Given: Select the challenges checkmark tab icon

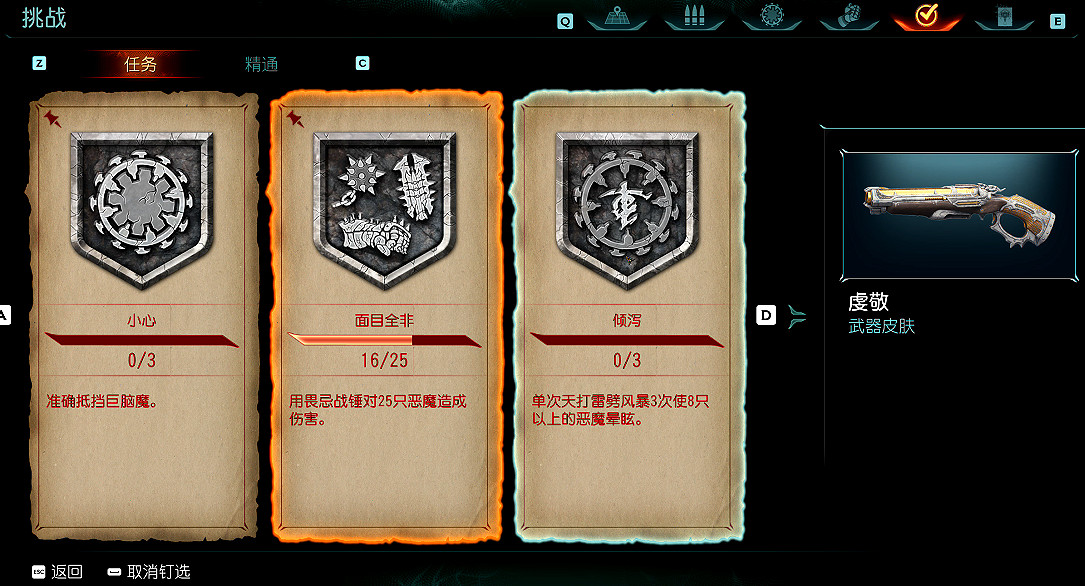Looking at the screenshot, I should 927,17.
